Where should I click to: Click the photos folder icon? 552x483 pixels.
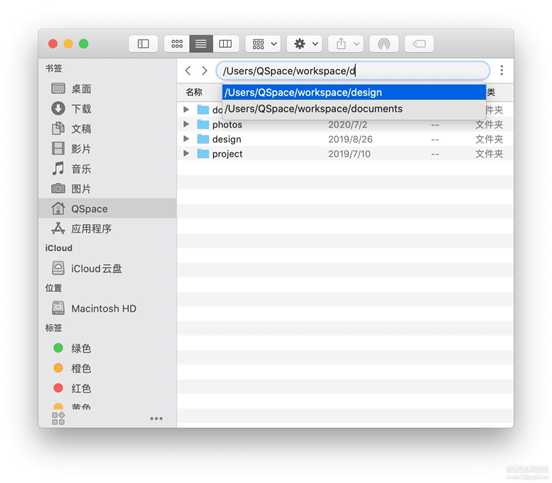click(x=203, y=124)
